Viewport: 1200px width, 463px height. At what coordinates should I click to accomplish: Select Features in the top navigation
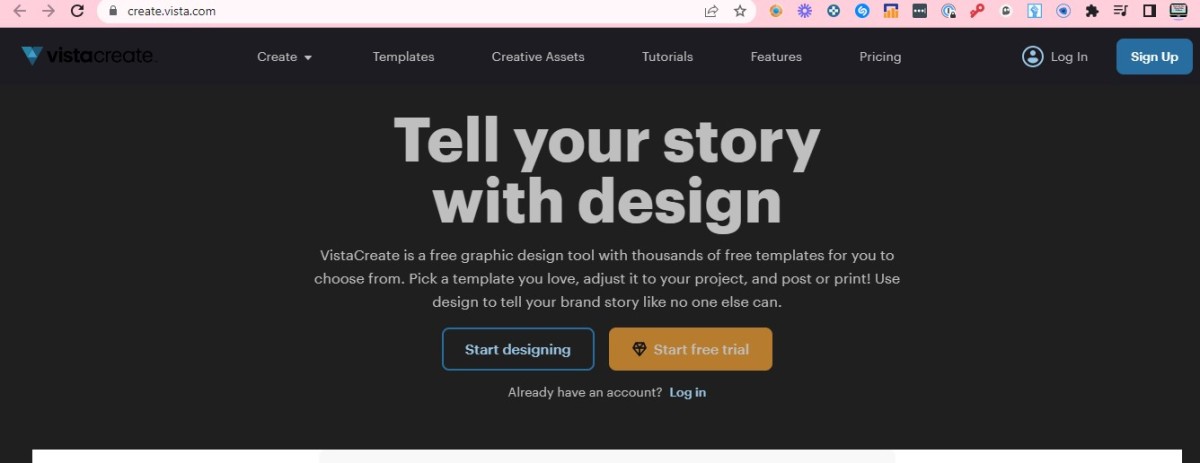[x=776, y=57]
